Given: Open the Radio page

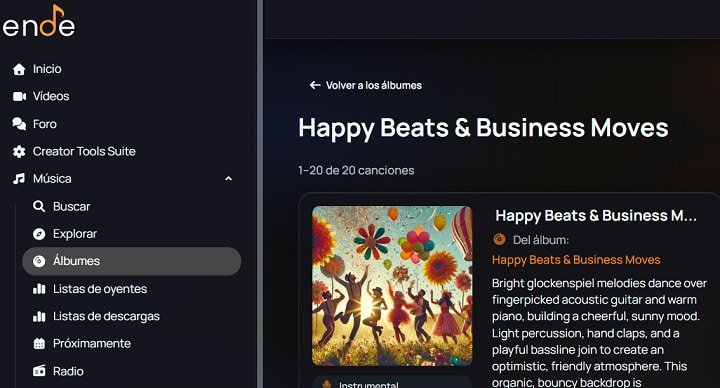Looking at the screenshot, I should pyautogui.click(x=68, y=371).
